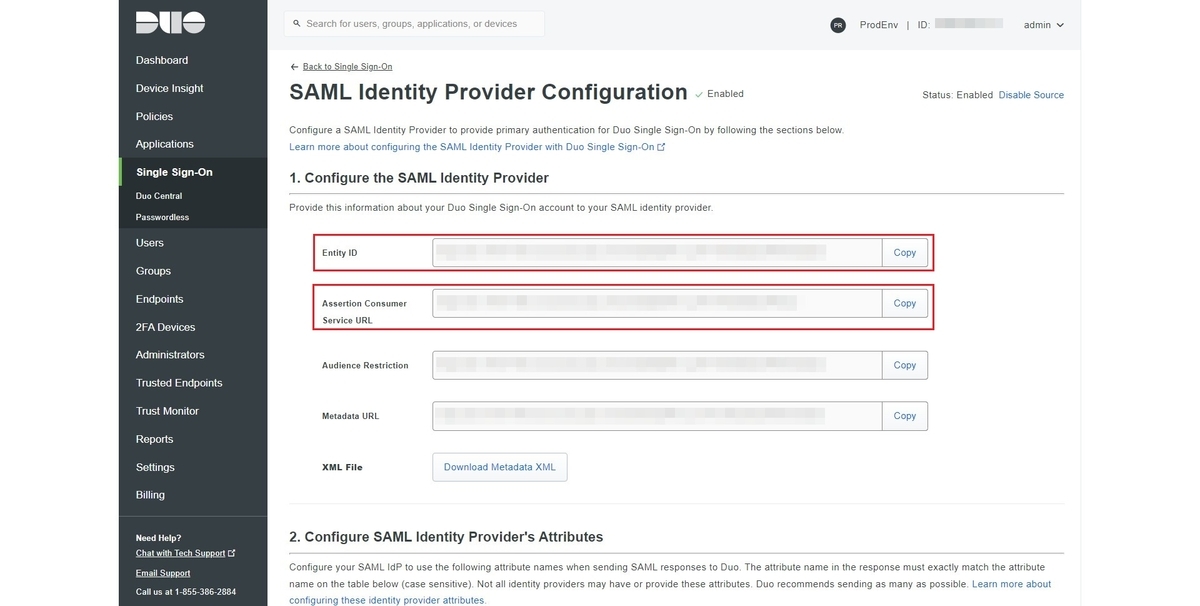Screen dimensions: 1200x606
Task: Open the learn more about SAML Identity Provider link
Action: pyautogui.click(x=477, y=147)
